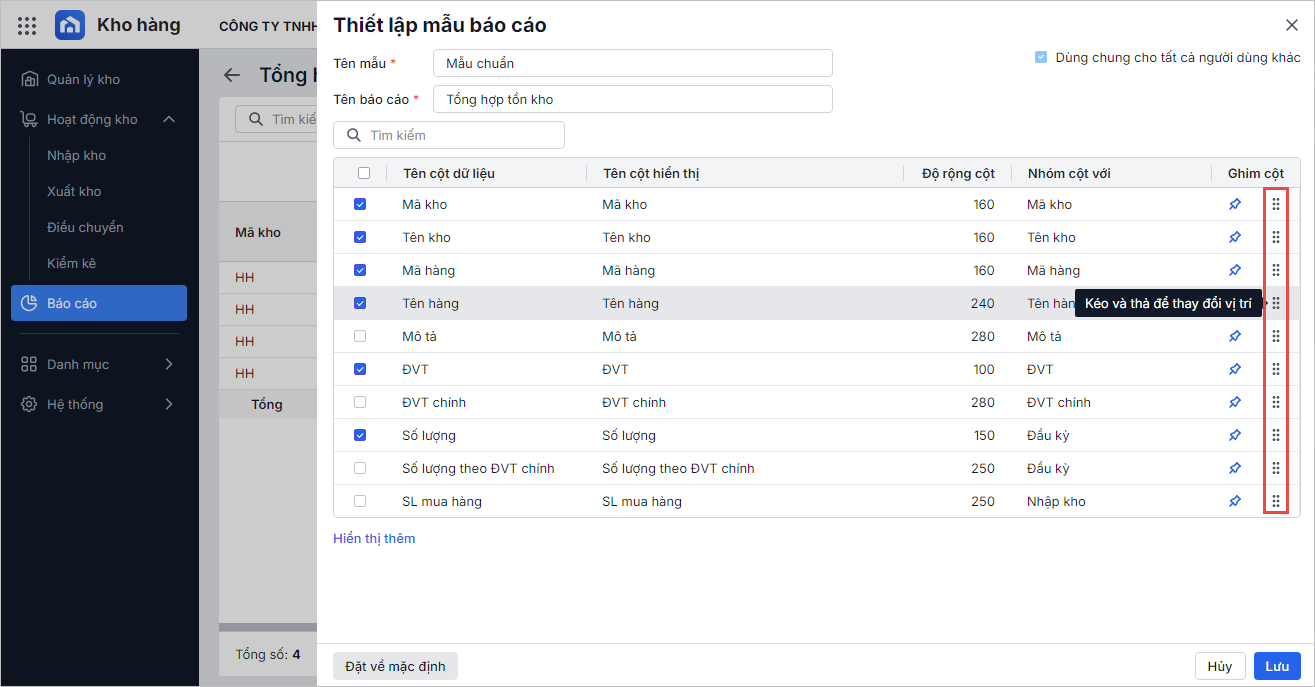Viewport: 1315px width, 687px height.
Task: Toggle the select-all header checkbox
Action: pos(364,173)
